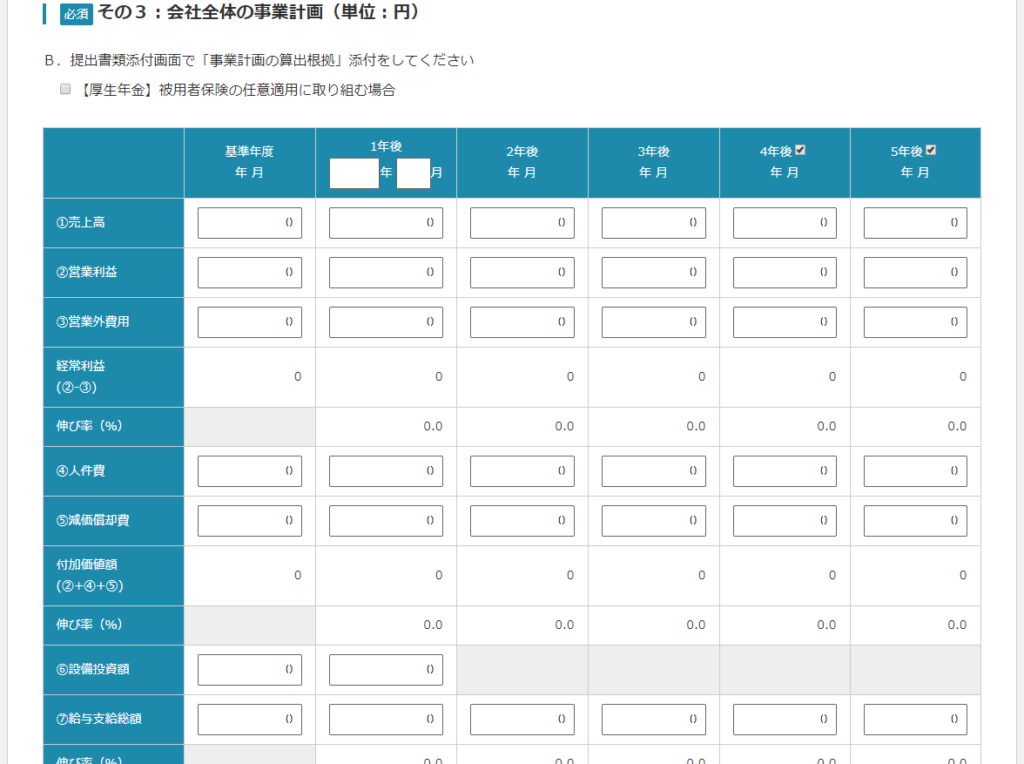Click the ⑦給与支給総額 input for 2年後
Viewport: 1024px width, 764px height.
521,718
